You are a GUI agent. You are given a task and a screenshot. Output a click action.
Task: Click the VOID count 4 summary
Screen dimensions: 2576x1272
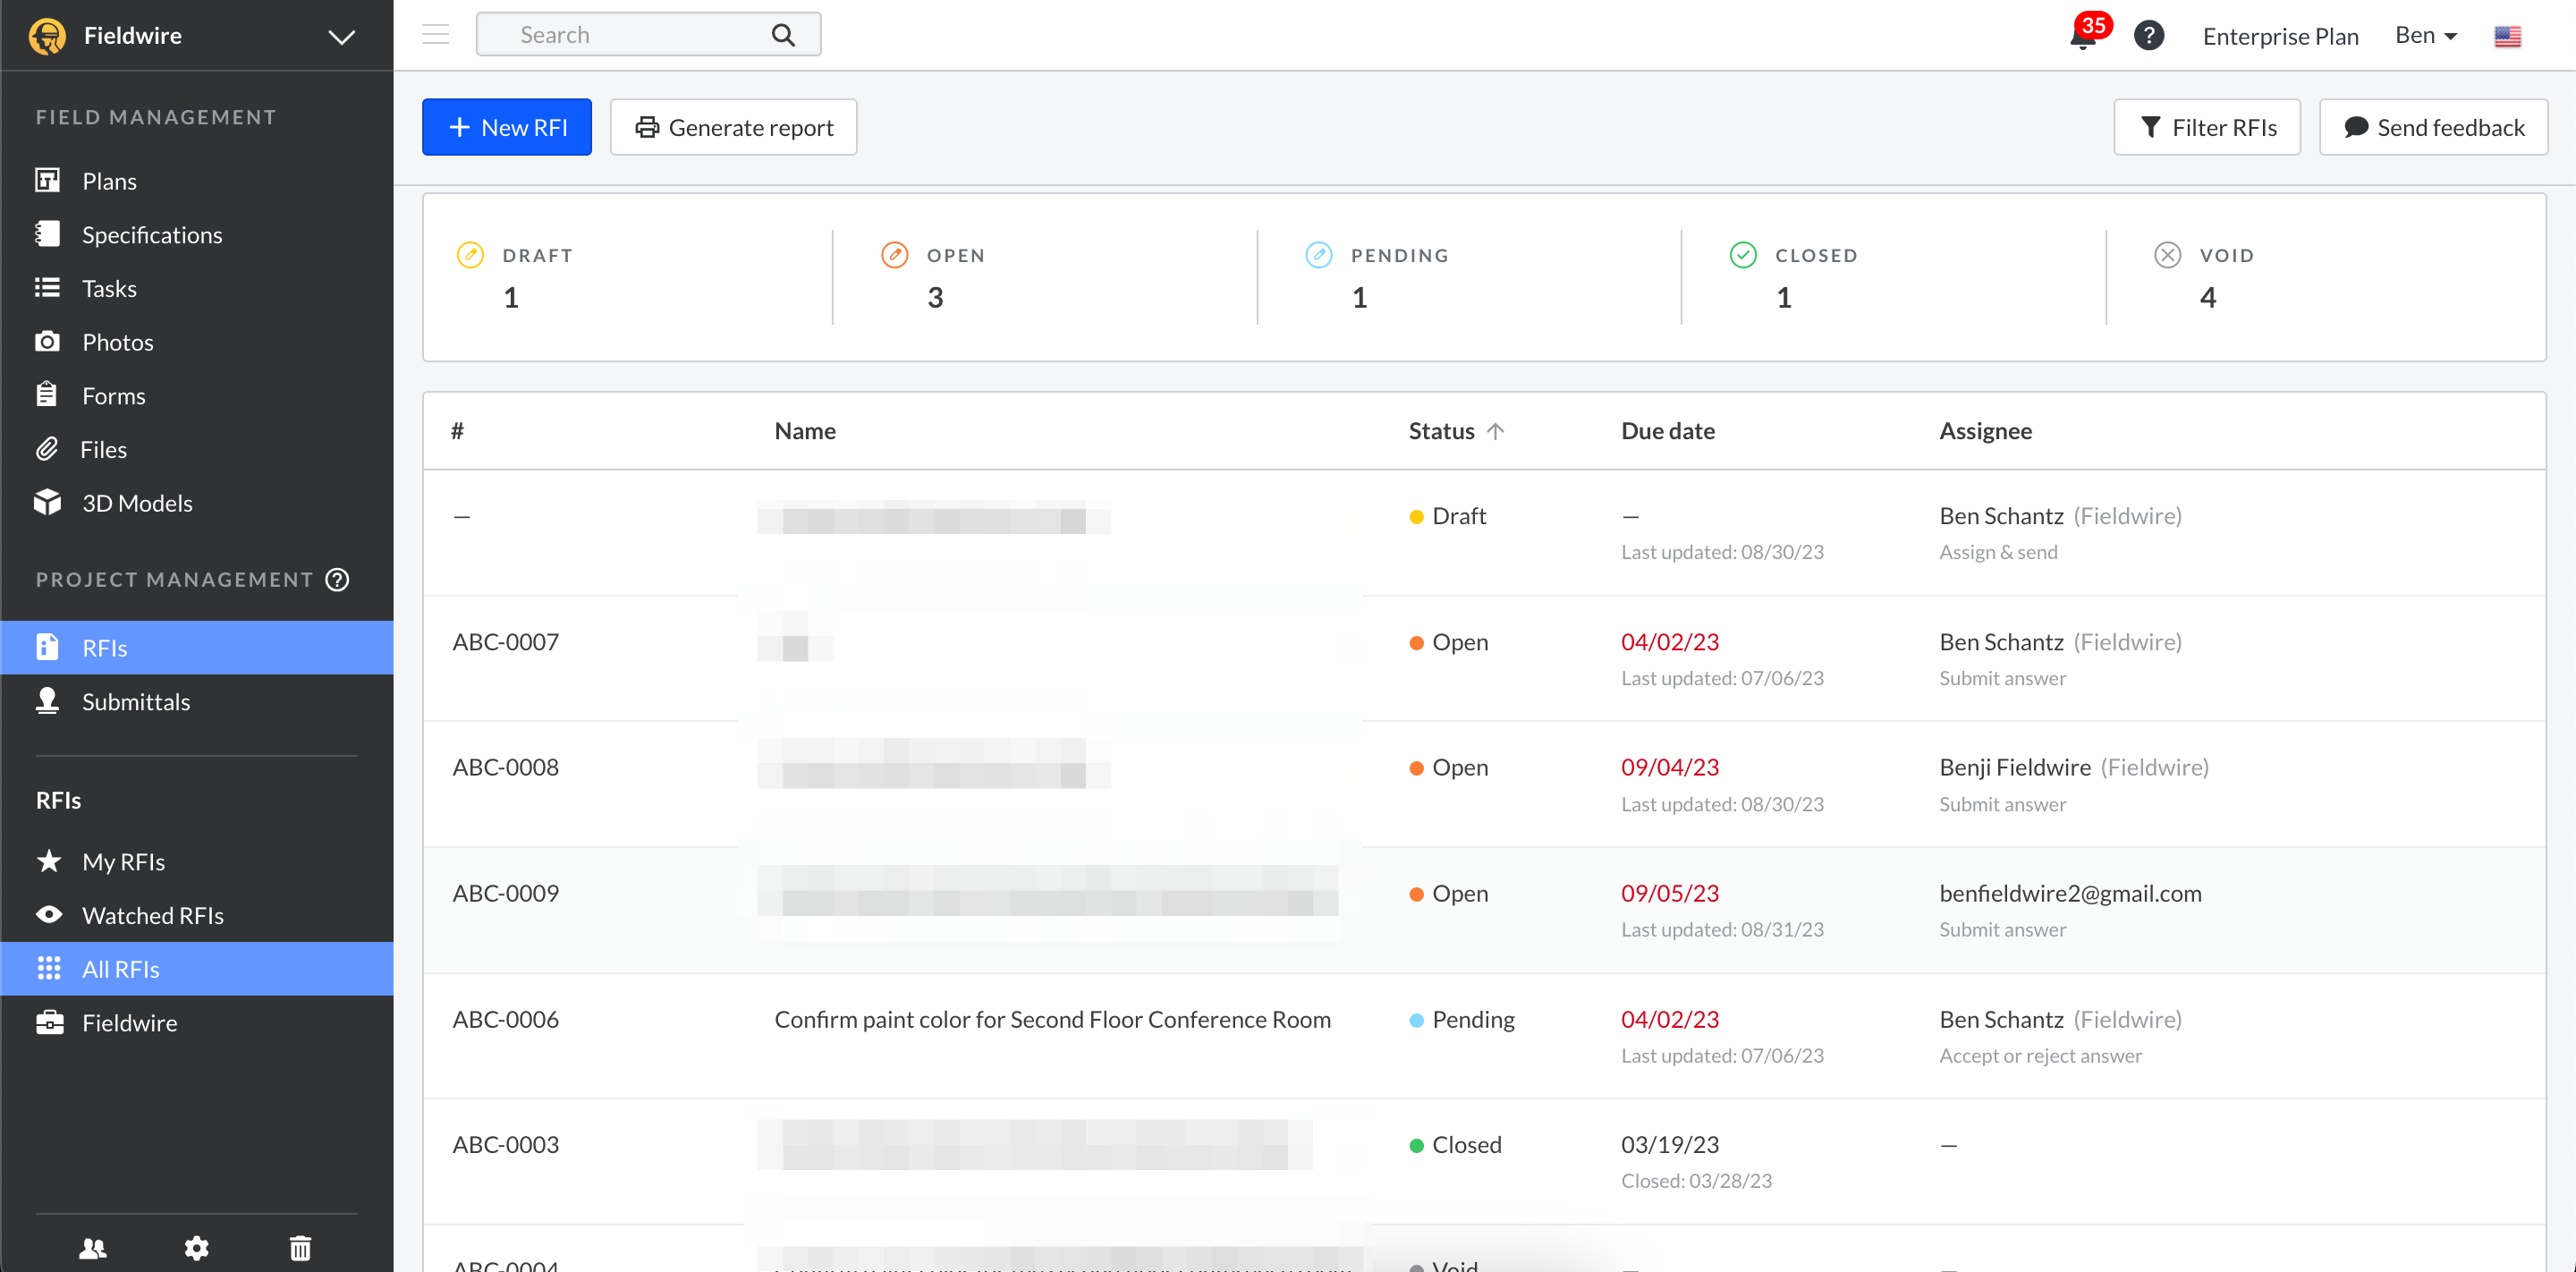(x=2208, y=297)
